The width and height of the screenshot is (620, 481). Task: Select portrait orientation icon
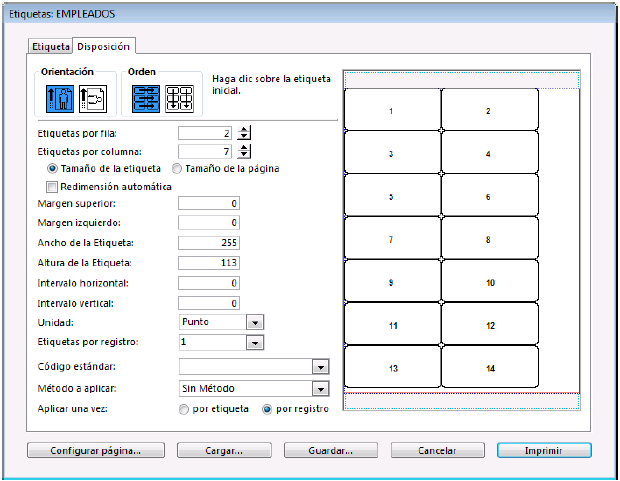(x=55, y=97)
